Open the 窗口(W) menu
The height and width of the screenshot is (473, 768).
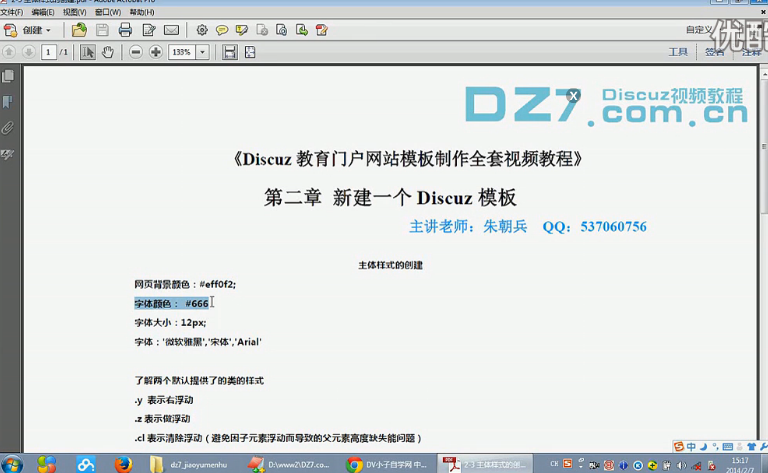click(x=108, y=12)
